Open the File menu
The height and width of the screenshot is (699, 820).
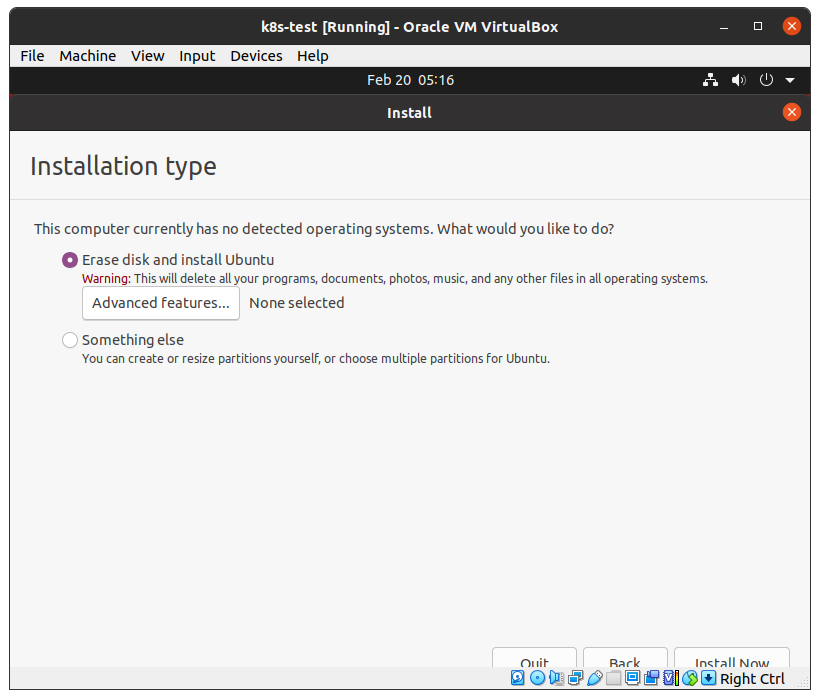pos(32,56)
